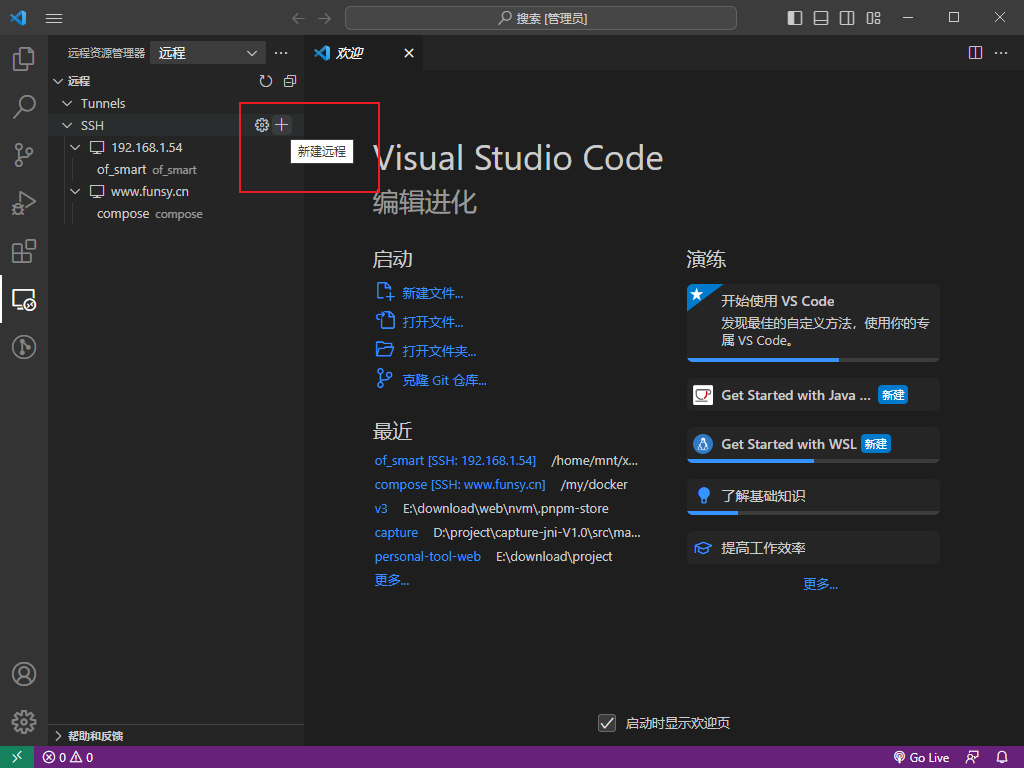Open the 远程 dropdown selector

tap(208, 53)
